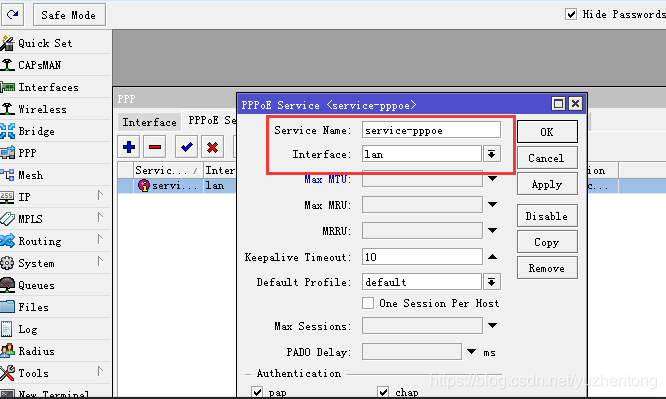Click the Apply button
Viewport: 666px width, 399px height.
[547, 184]
